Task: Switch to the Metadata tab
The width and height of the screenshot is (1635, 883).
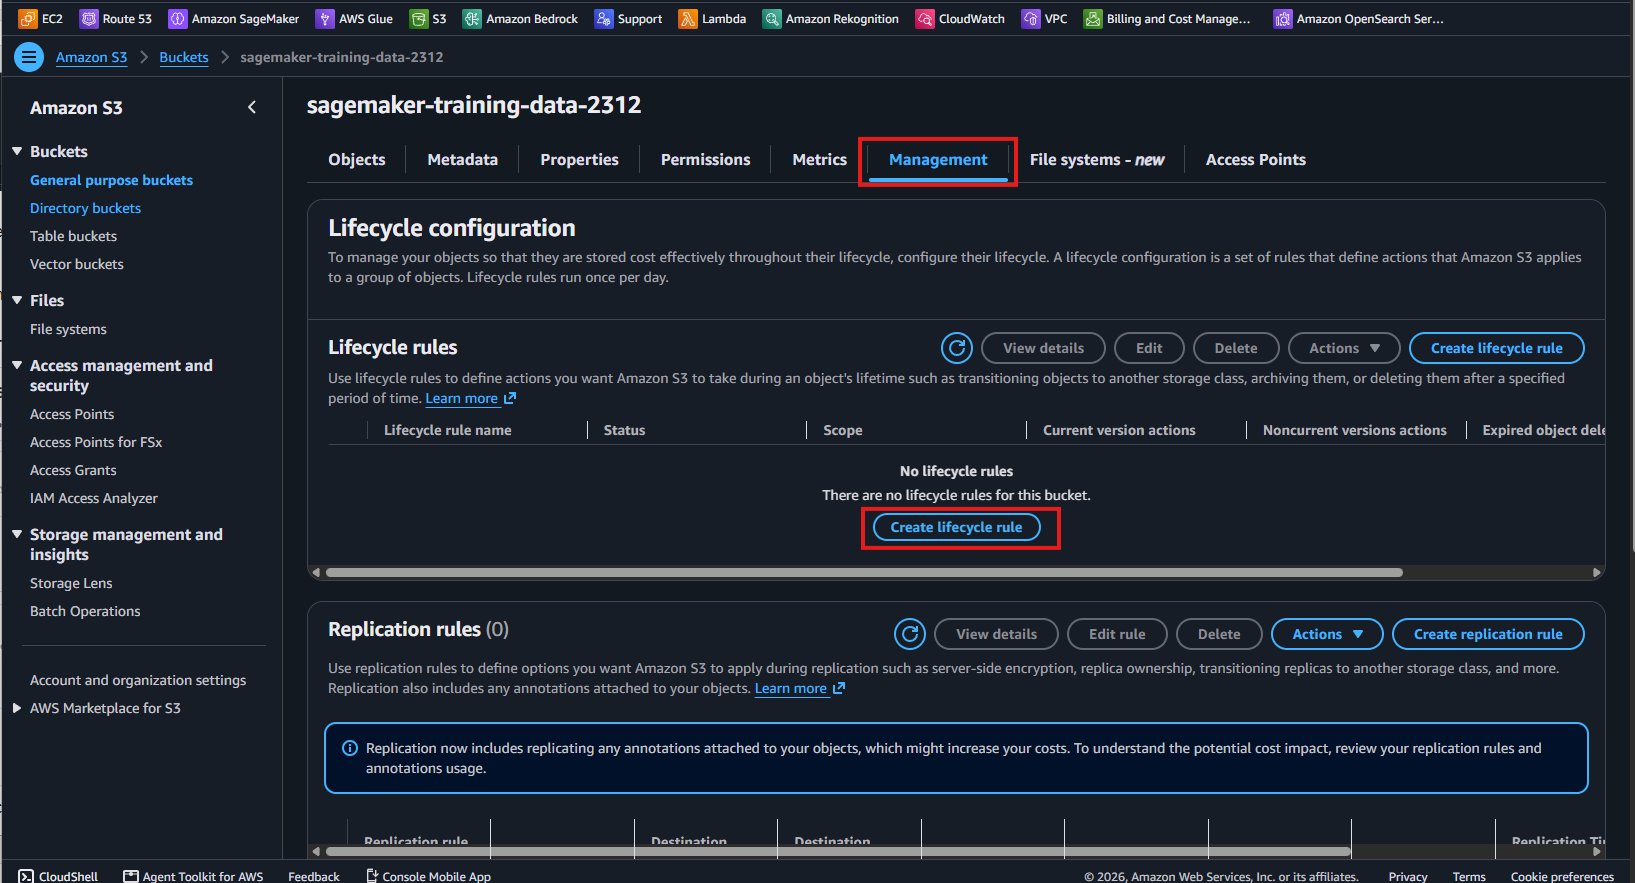Action: pos(463,160)
